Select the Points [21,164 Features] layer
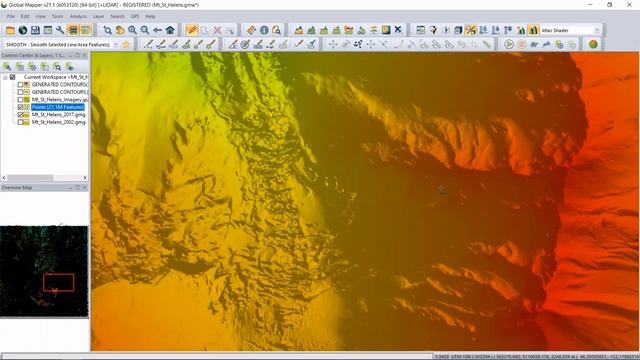This screenshot has height=360, width=640. pos(58,107)
